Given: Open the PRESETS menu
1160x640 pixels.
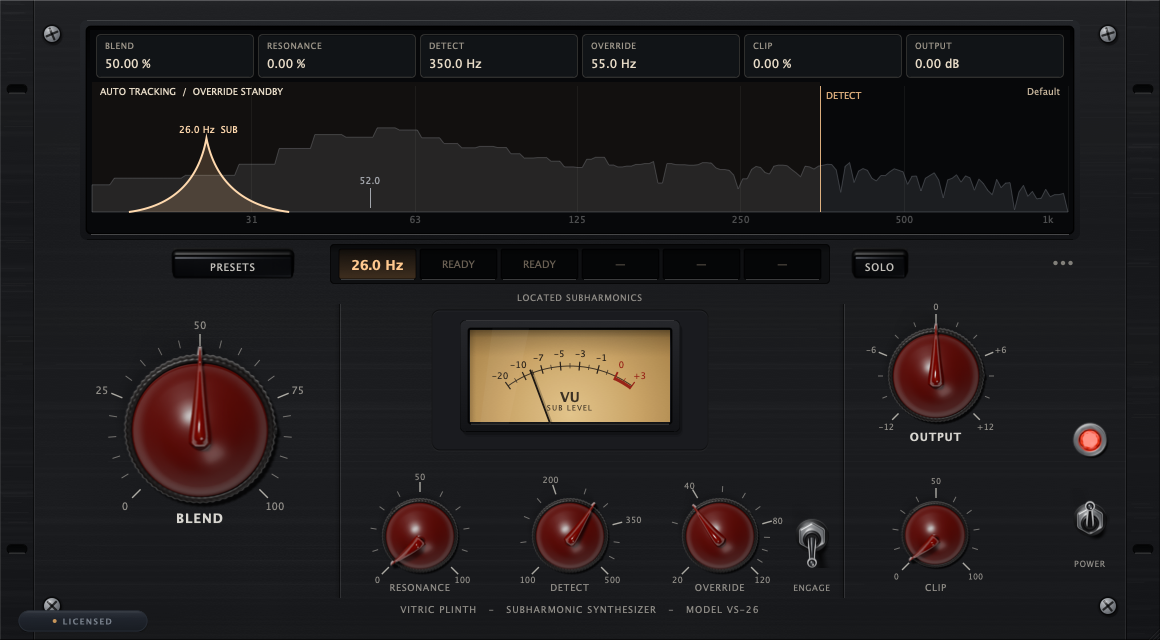Looking at the screenshot, I should tap(232, 265).
